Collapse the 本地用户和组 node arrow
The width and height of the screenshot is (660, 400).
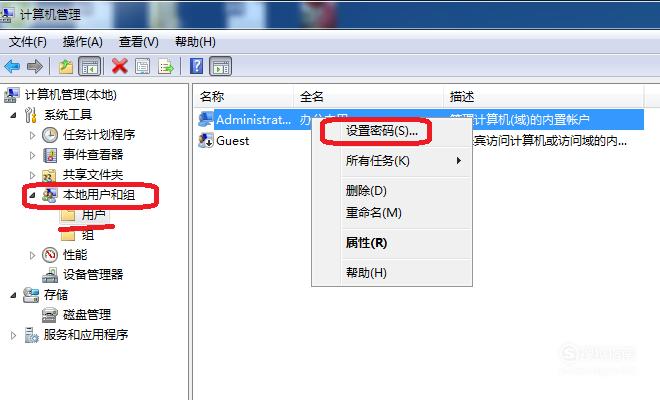point(32,195)
